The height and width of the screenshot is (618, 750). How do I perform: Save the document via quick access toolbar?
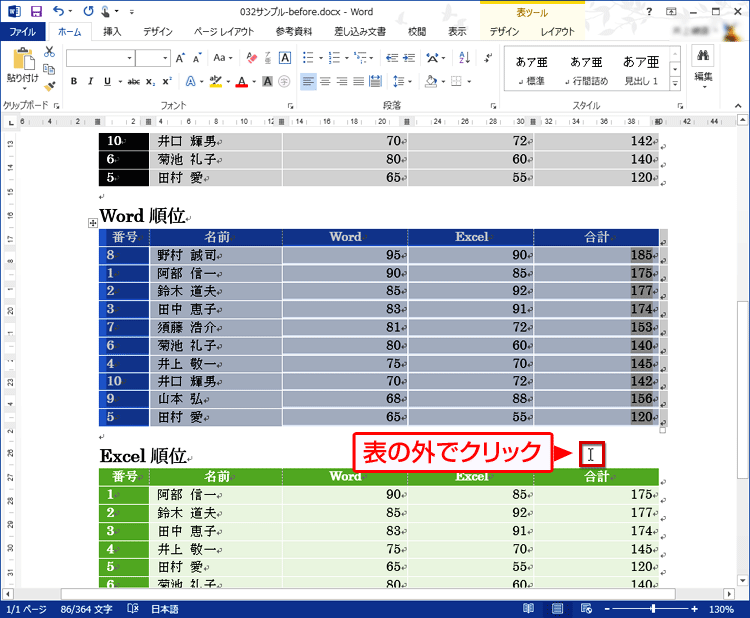tap(36, 11)
